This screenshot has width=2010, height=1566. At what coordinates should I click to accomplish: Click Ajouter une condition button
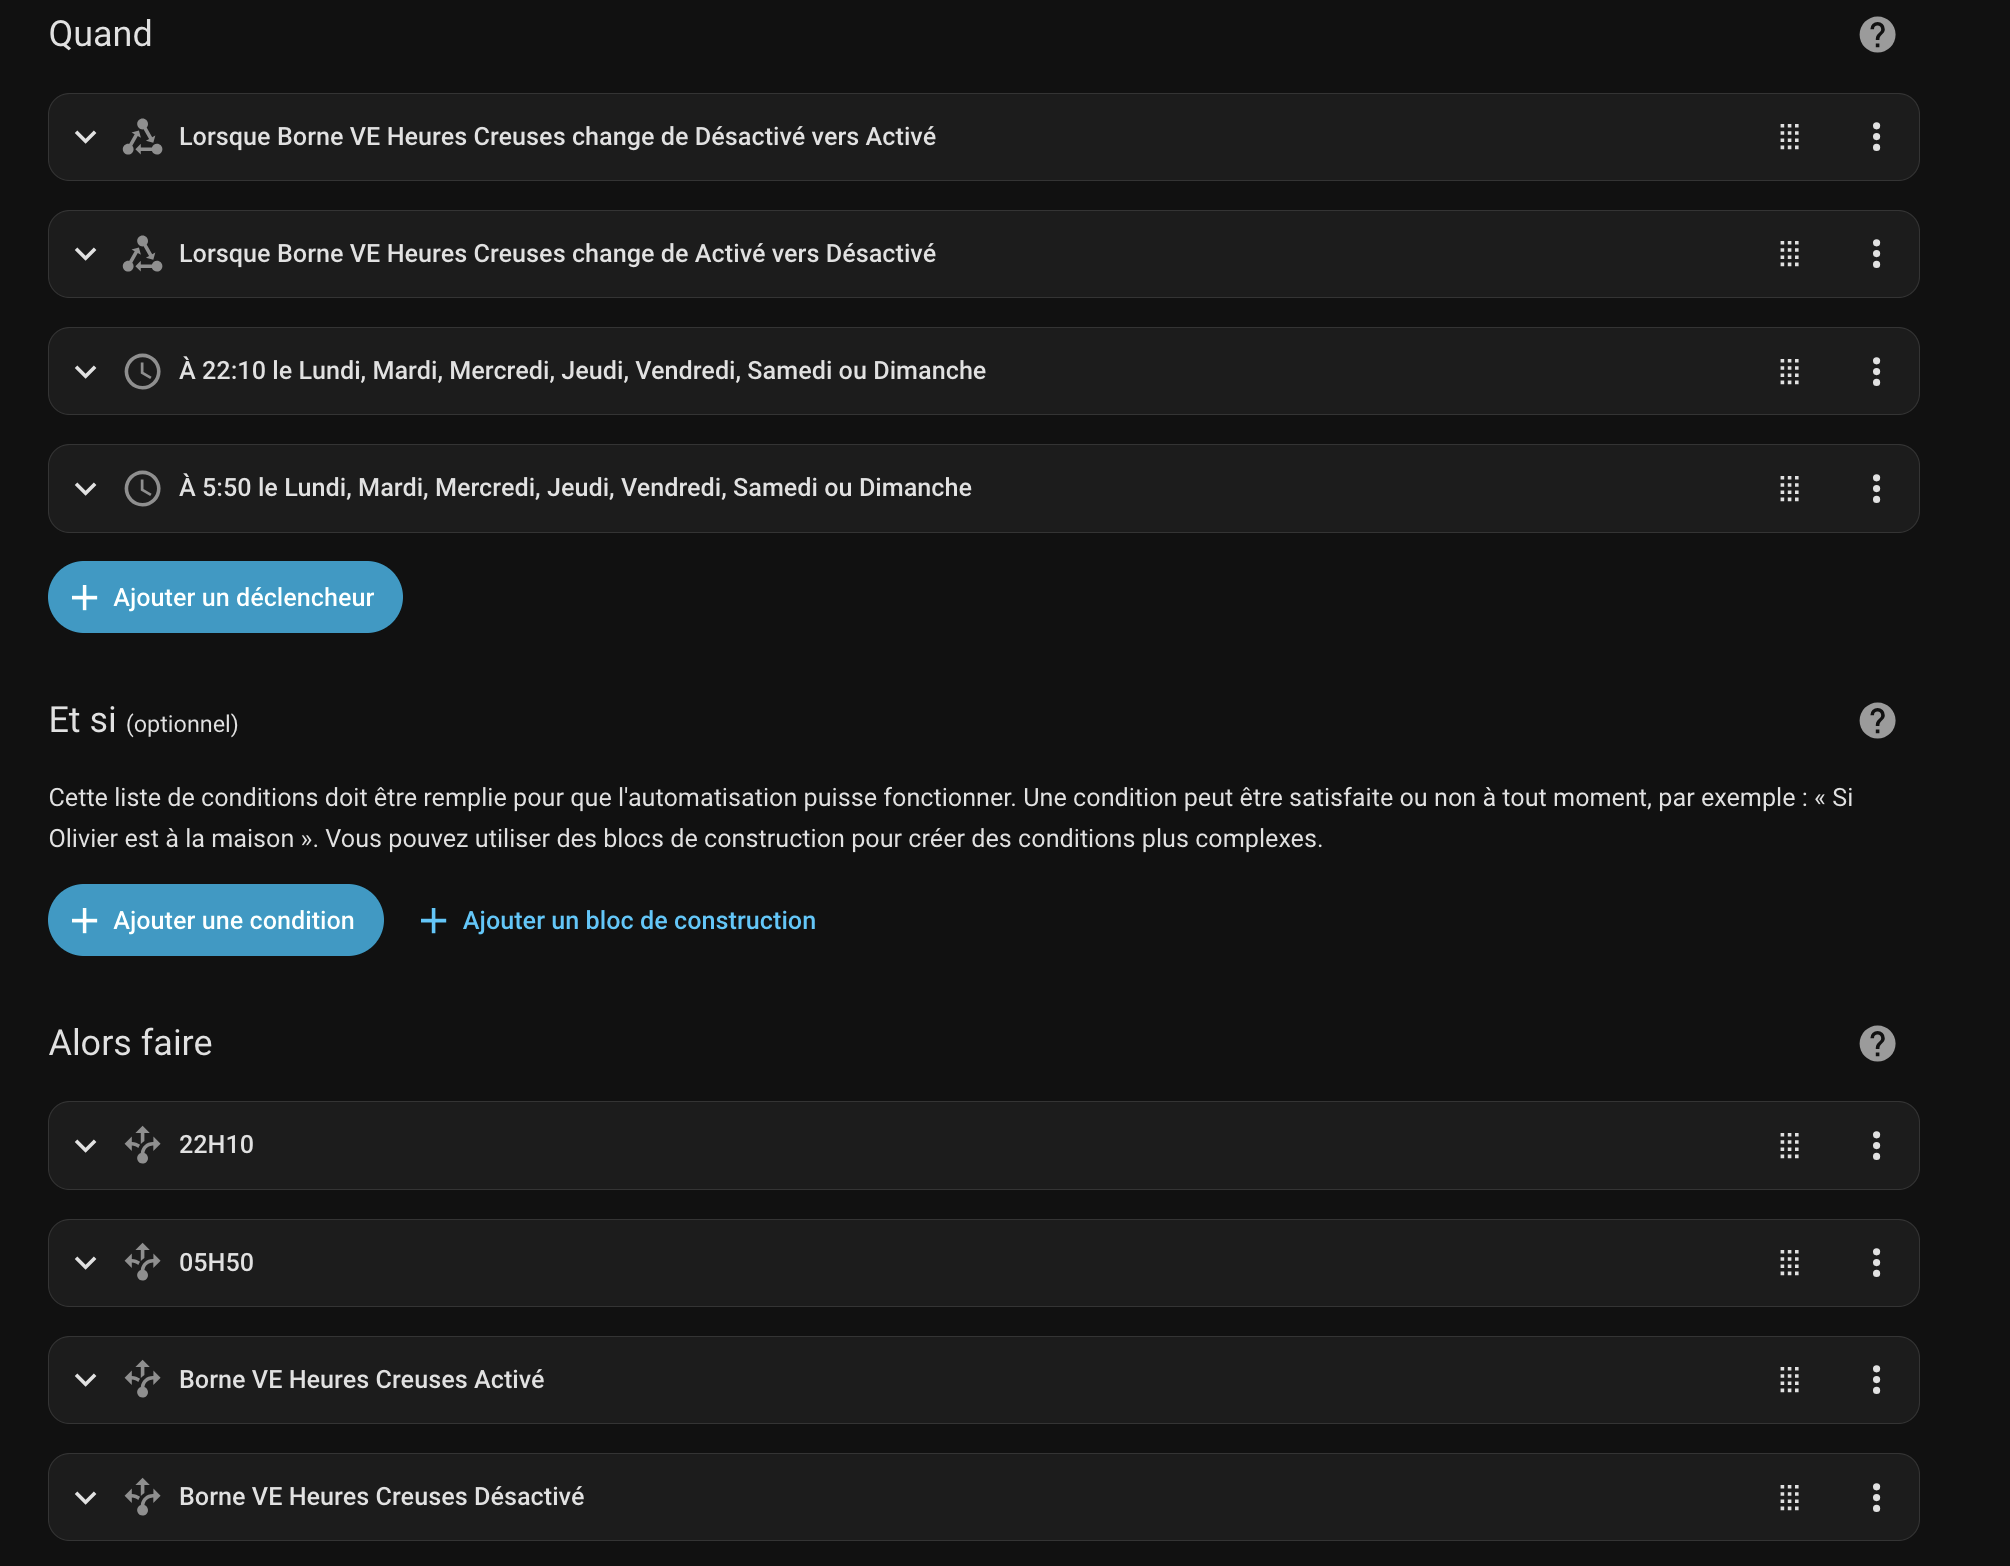(x=216, y=920)
